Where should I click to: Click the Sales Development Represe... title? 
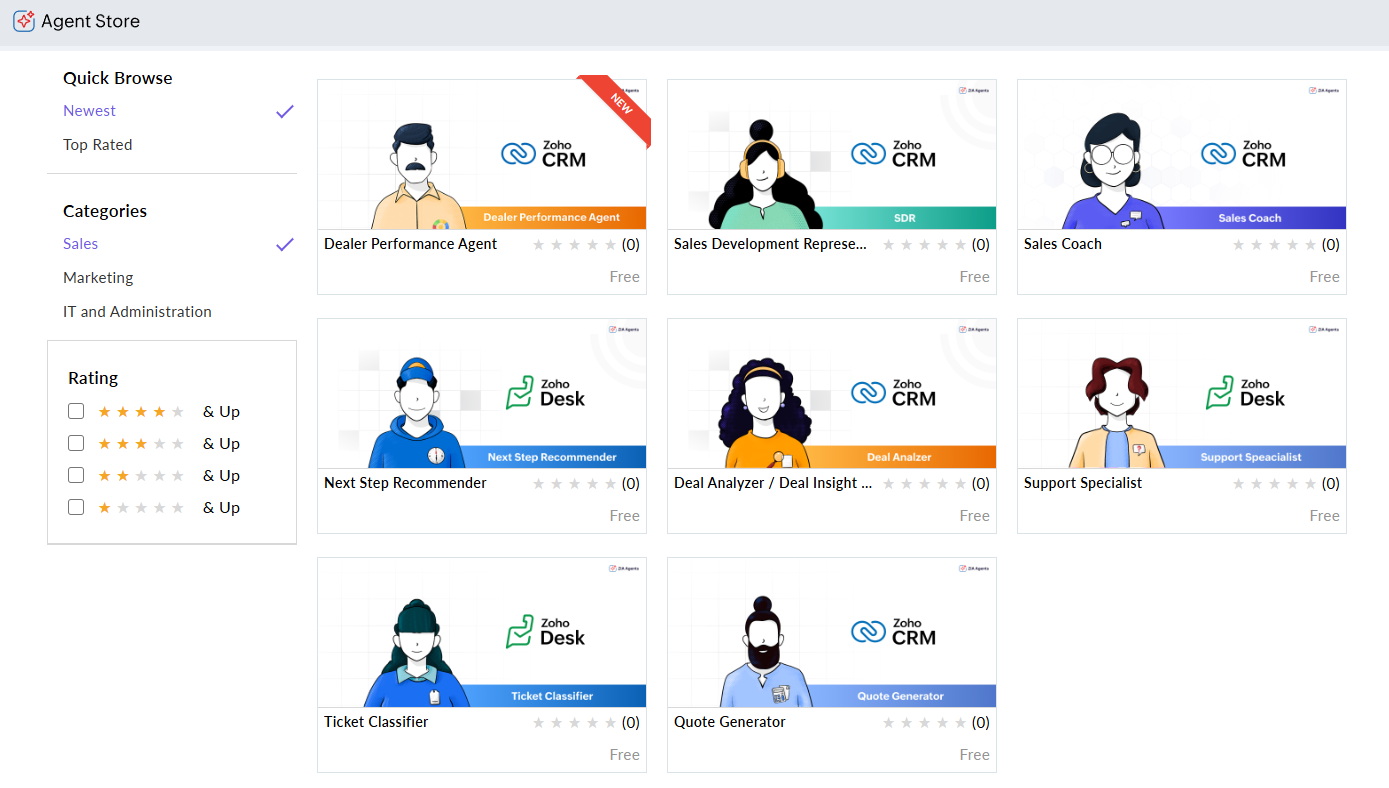coord(770,244)
